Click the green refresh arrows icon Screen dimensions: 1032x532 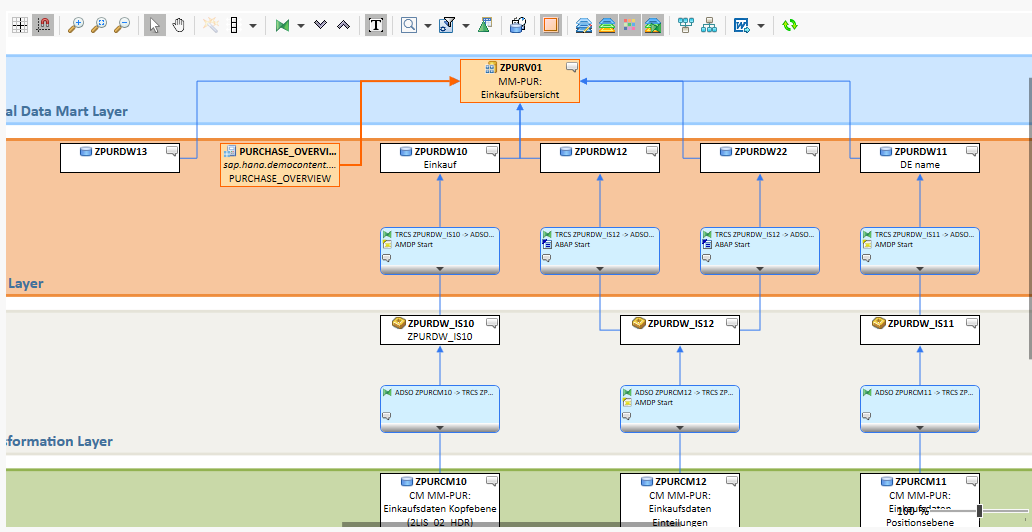pyautogui.click(x=790, y=25)
